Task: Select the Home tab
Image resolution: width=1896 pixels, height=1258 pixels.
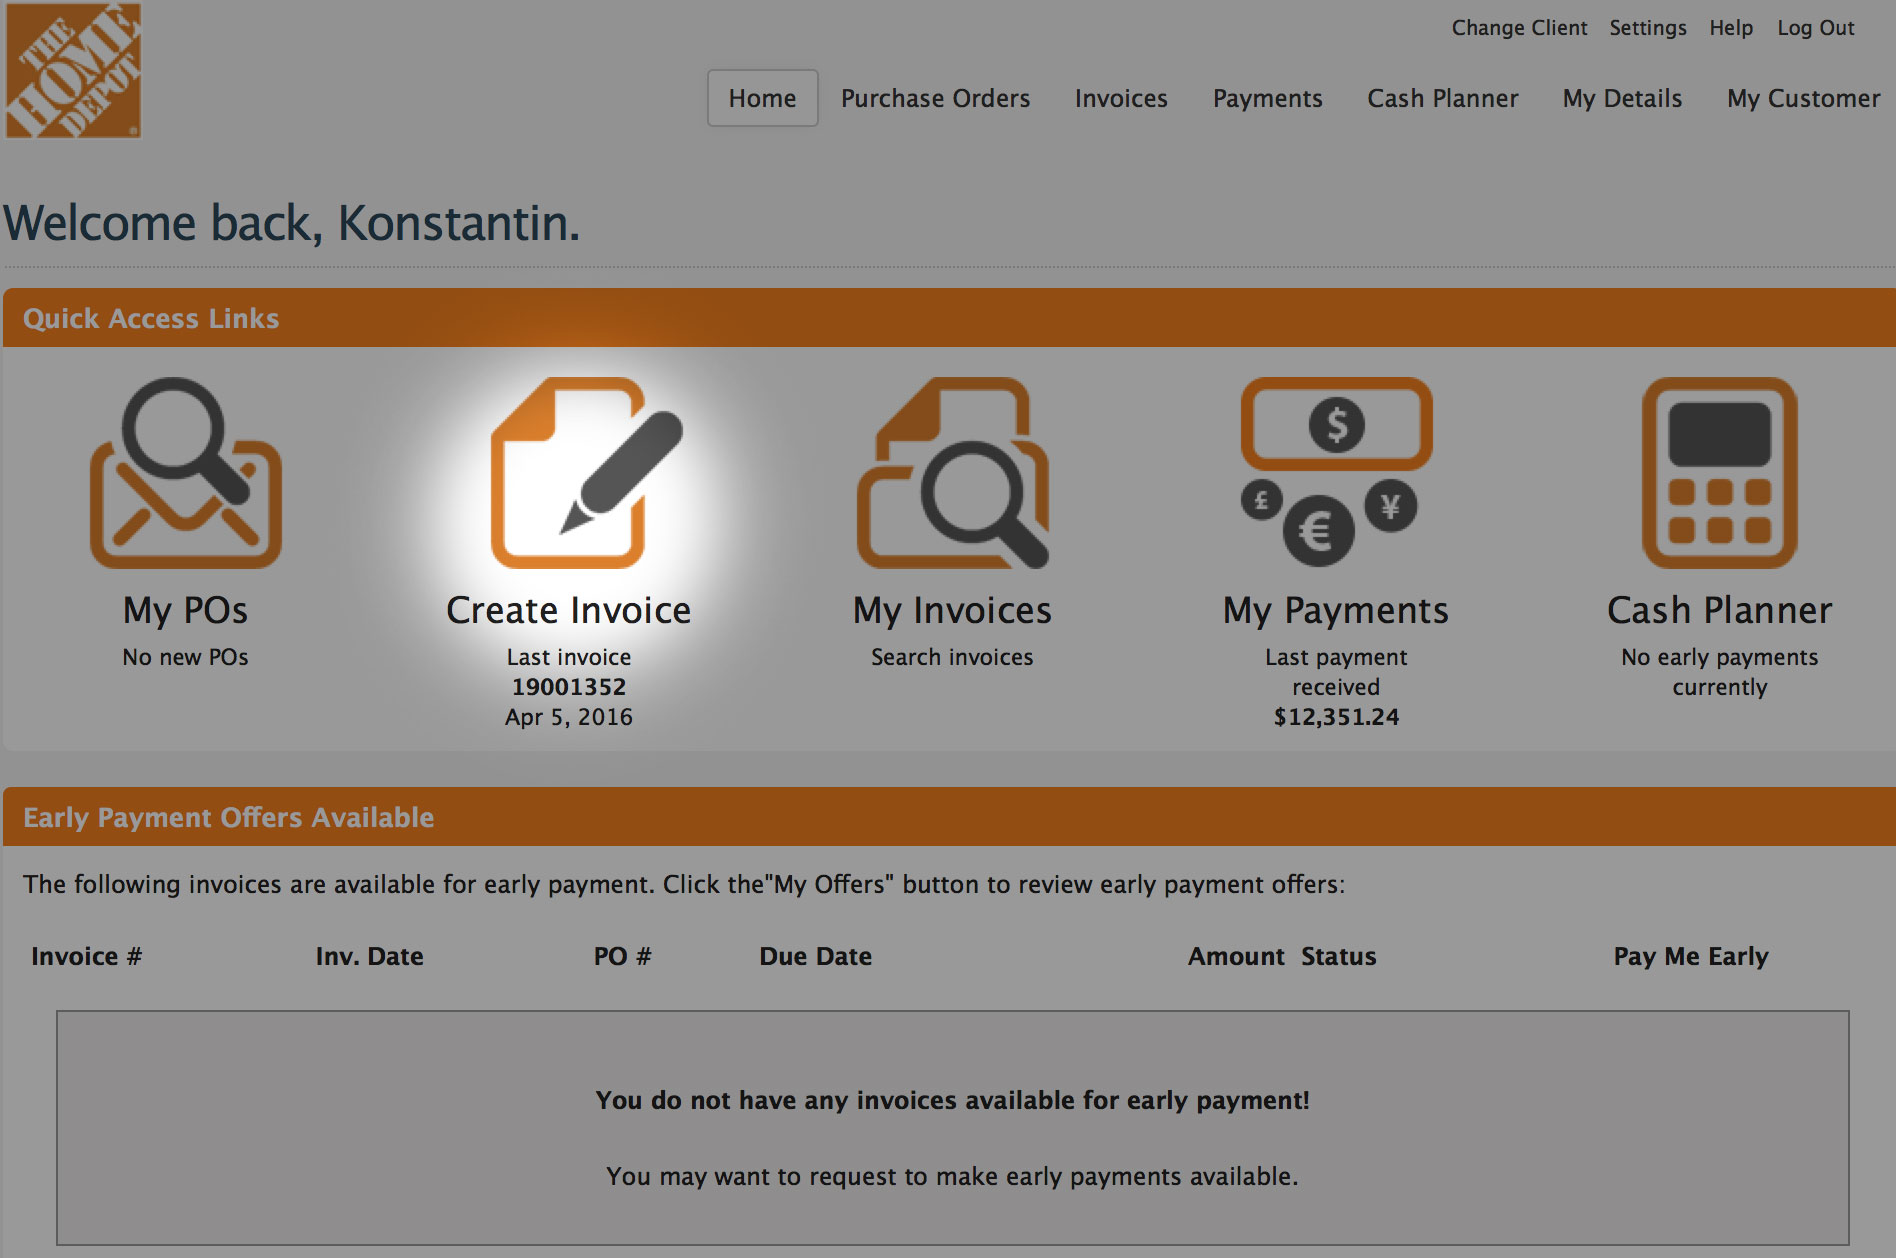Action: pyautogui.click(x=762, y=98)
